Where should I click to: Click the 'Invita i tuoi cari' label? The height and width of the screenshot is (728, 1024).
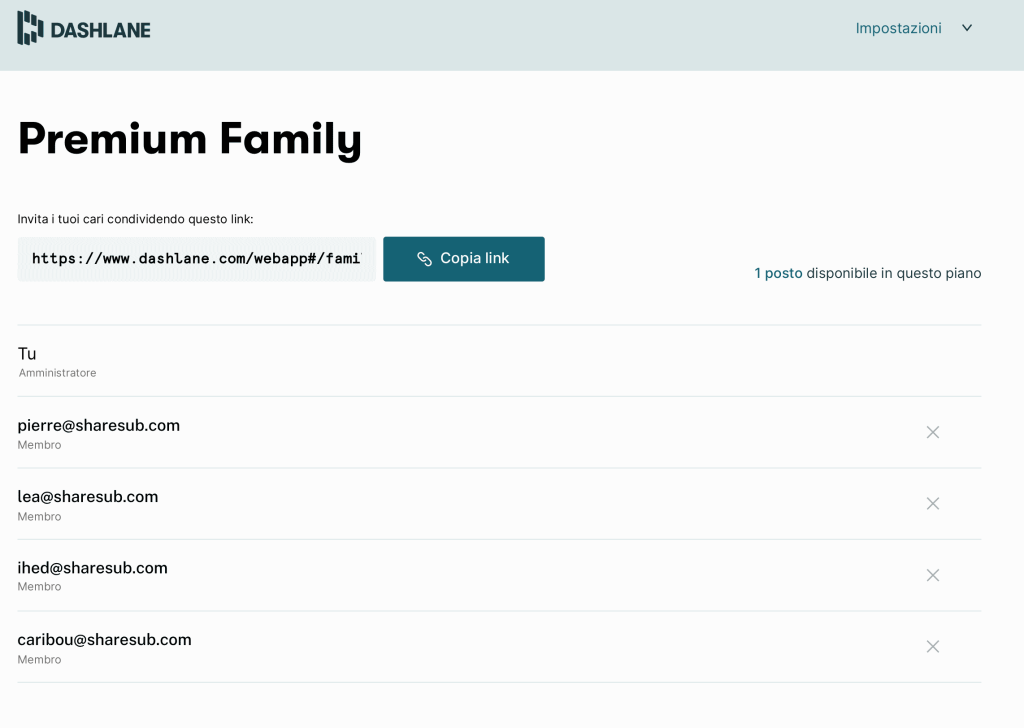135,219
